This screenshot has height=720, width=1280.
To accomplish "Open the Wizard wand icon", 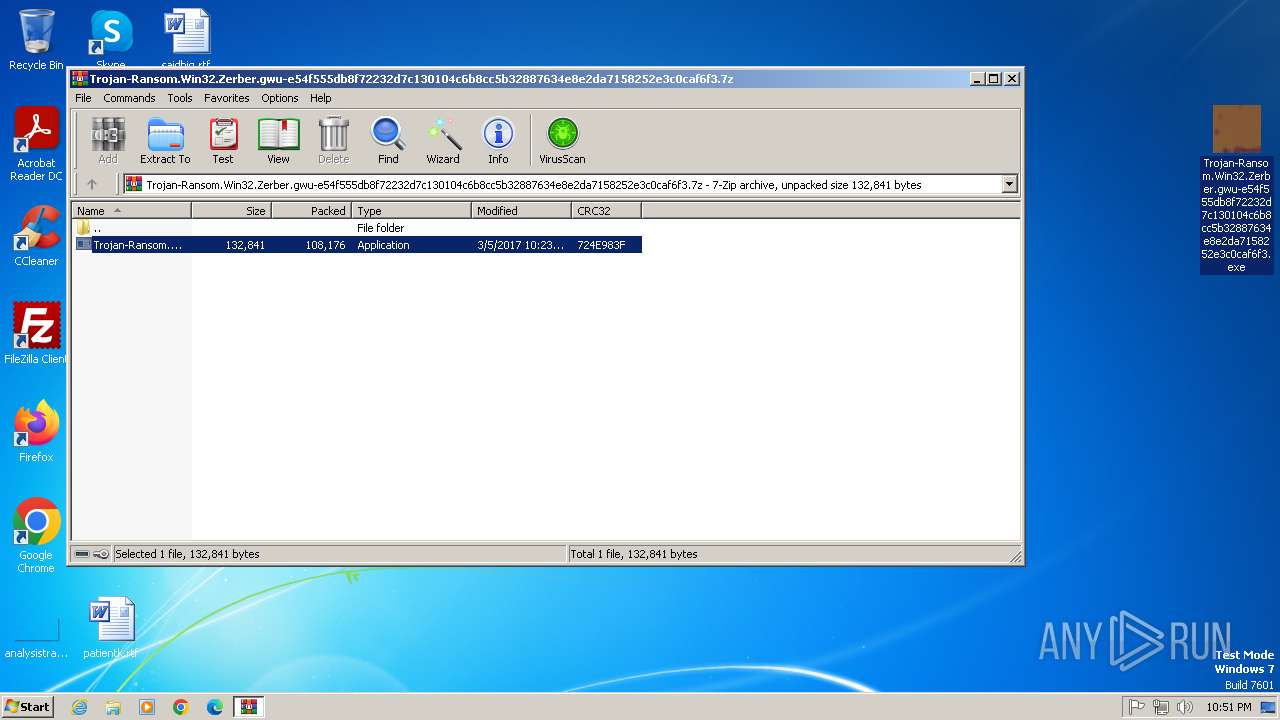I will pos(443,140).
